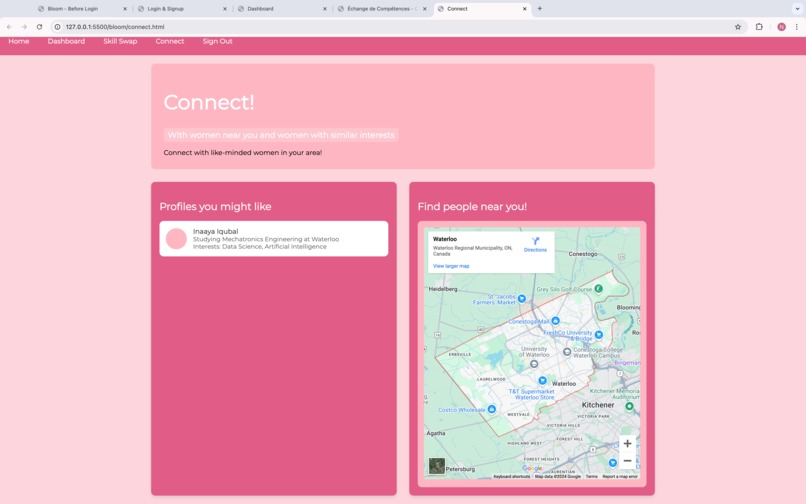Zoom out on the map

[627, 461]
